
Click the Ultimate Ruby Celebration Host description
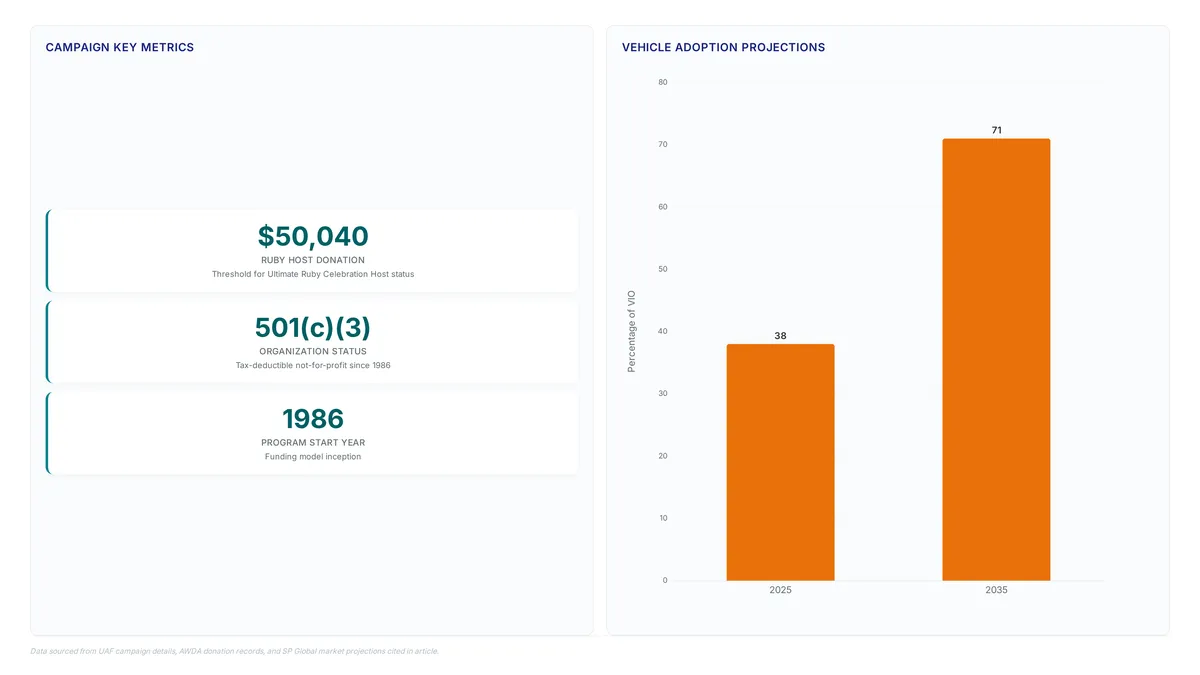click(x=313, y=274)
